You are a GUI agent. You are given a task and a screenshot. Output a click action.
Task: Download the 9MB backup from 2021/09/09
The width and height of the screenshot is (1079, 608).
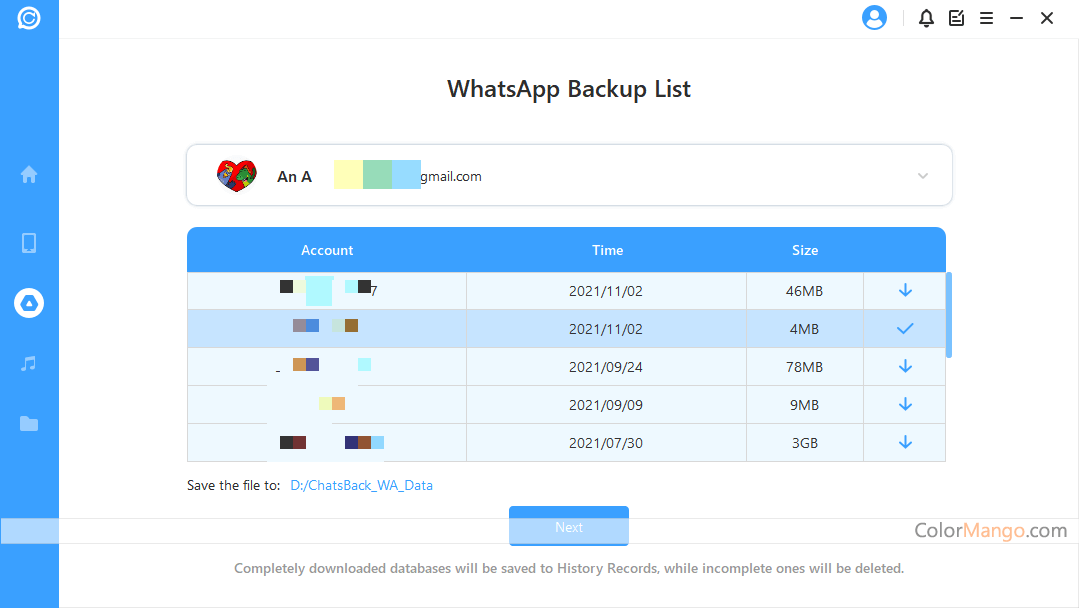905,404
